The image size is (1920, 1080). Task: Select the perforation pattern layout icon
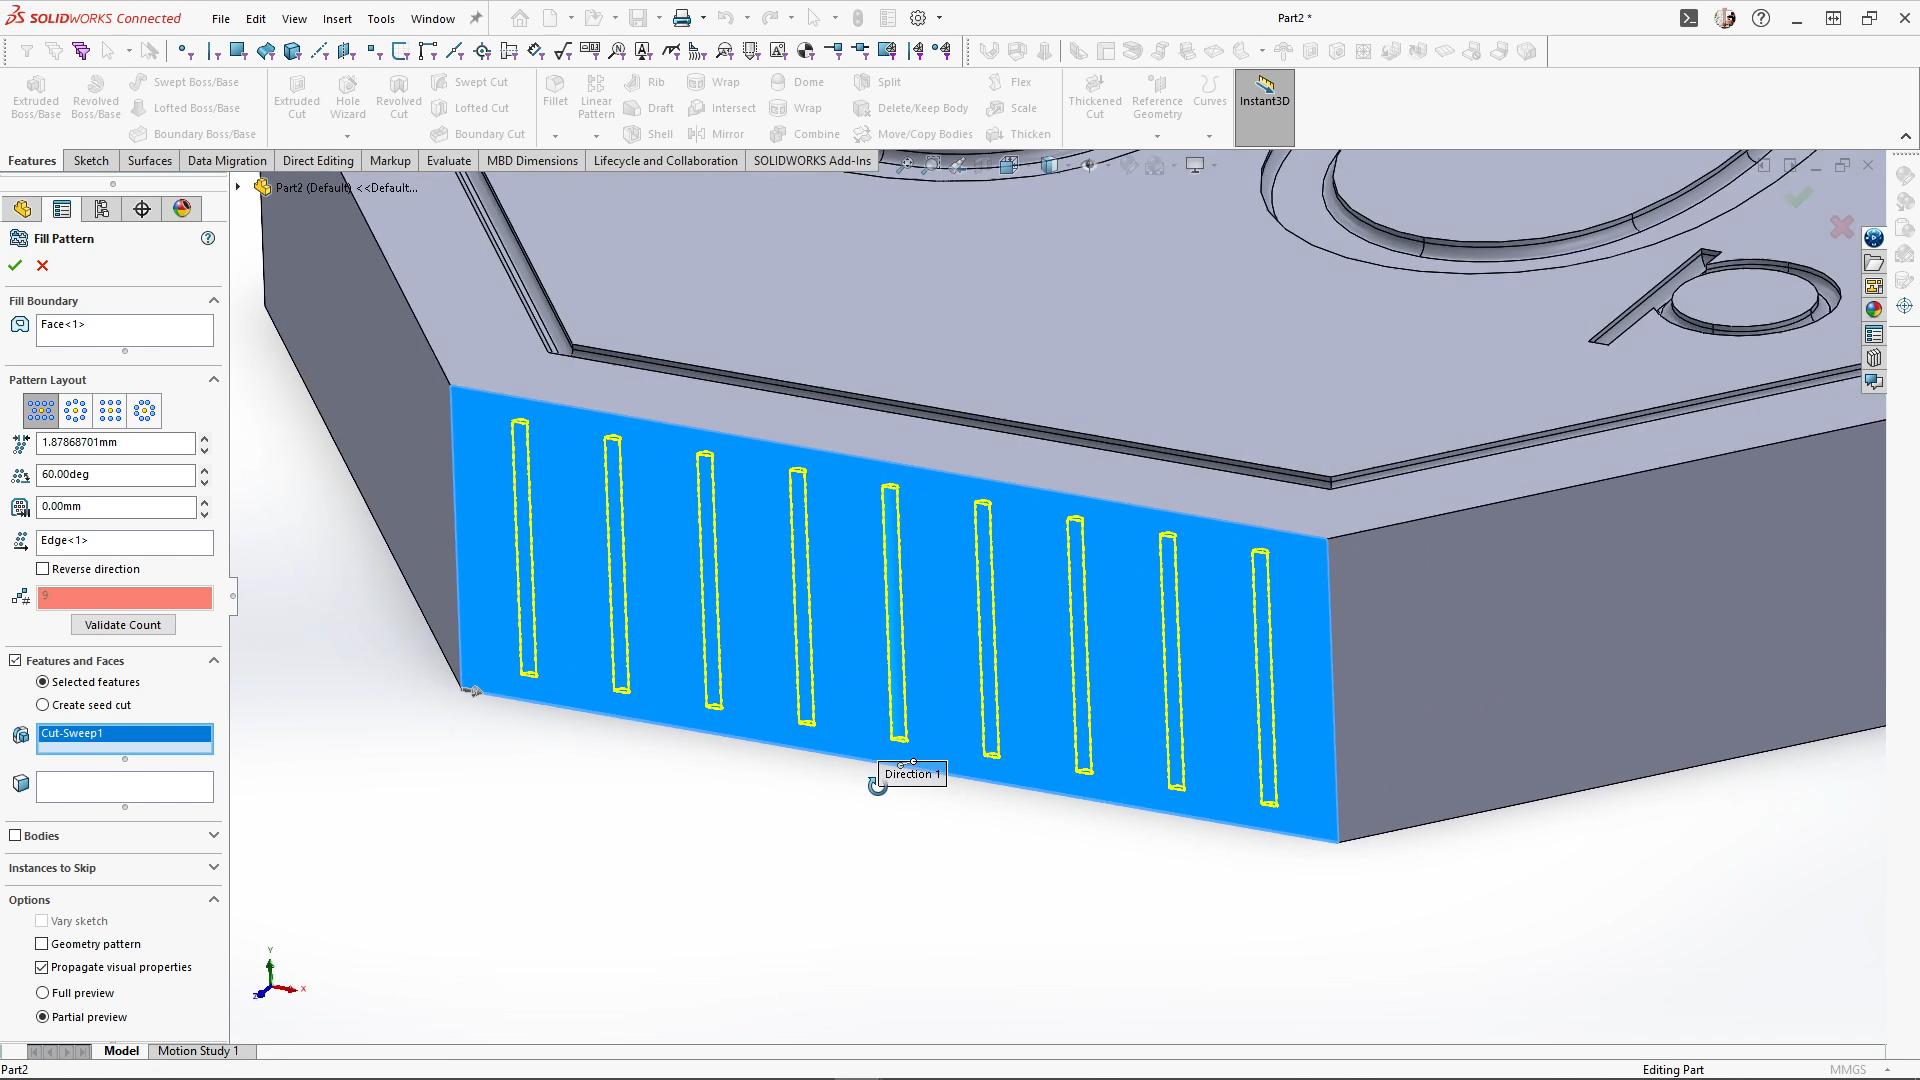click(x=41, y=410)
